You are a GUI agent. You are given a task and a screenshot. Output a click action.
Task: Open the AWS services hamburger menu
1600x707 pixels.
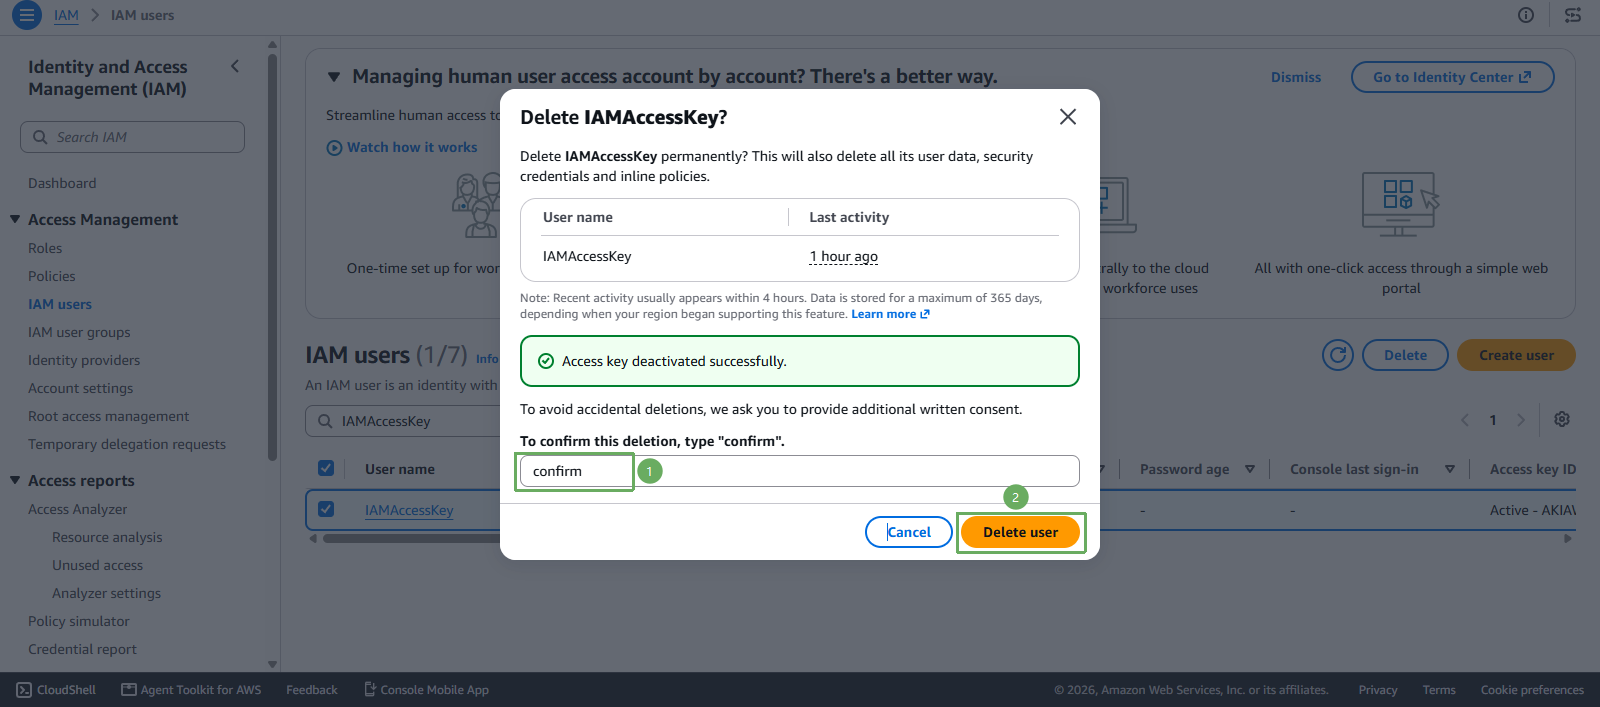[27, 15]
